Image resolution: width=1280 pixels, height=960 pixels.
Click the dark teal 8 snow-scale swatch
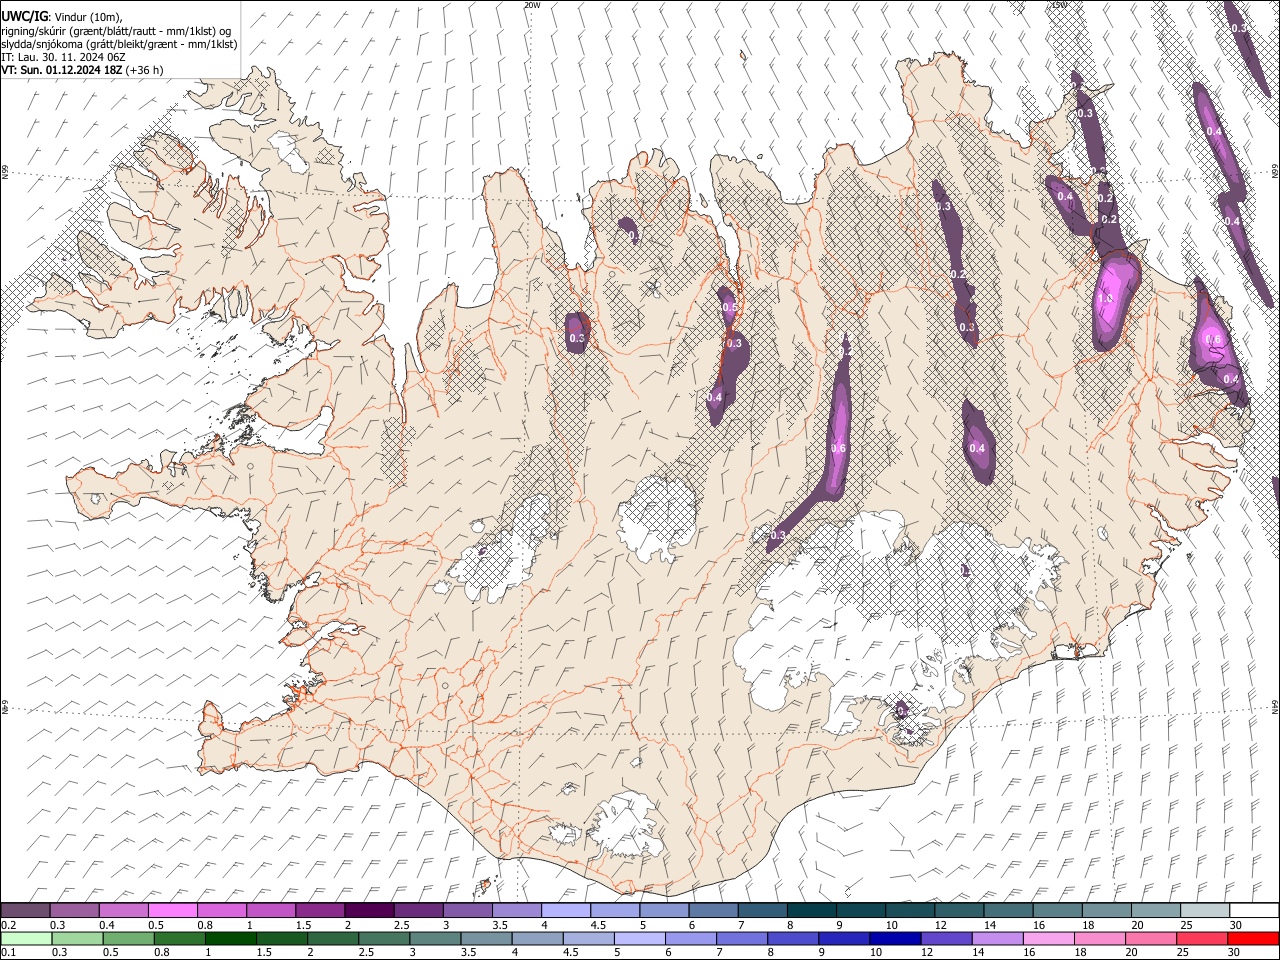pos(812,911)
